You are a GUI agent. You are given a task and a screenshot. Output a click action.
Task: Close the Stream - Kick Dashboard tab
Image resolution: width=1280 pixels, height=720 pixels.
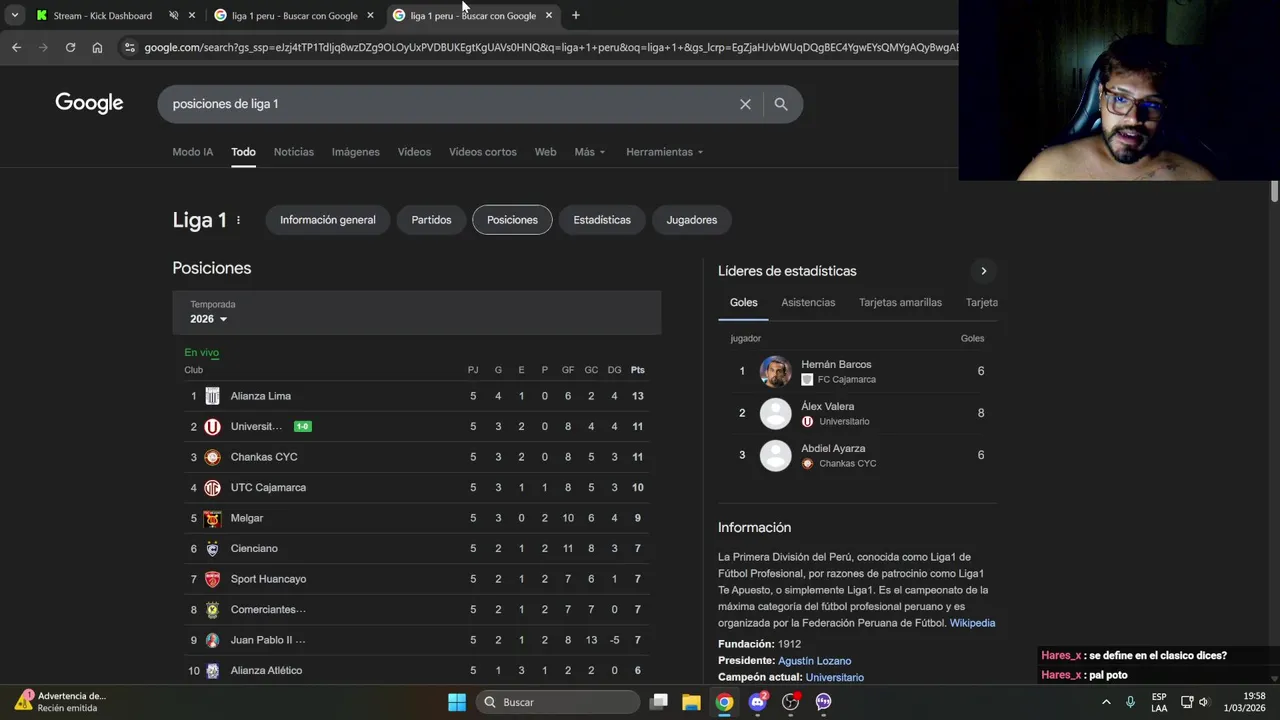click(x=191, y=15)
